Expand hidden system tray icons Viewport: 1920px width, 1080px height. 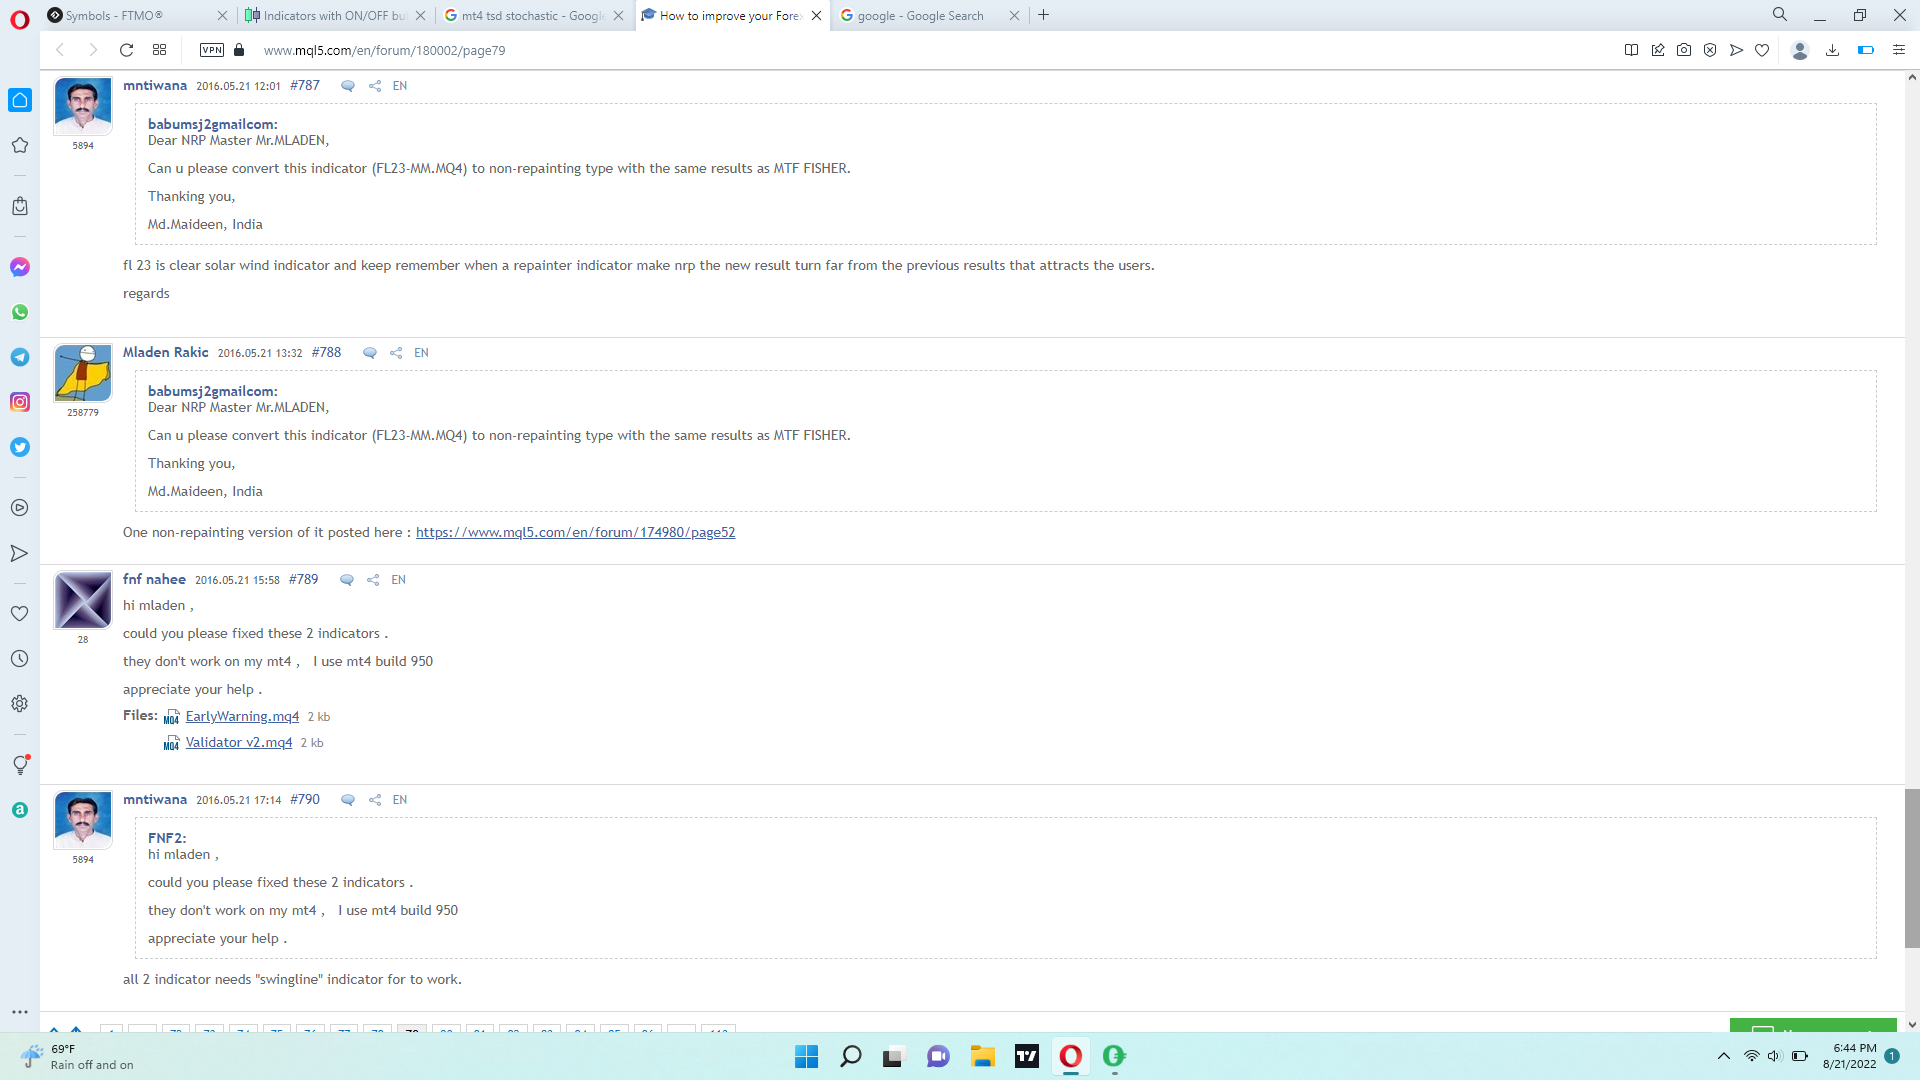point(1723,1056)
